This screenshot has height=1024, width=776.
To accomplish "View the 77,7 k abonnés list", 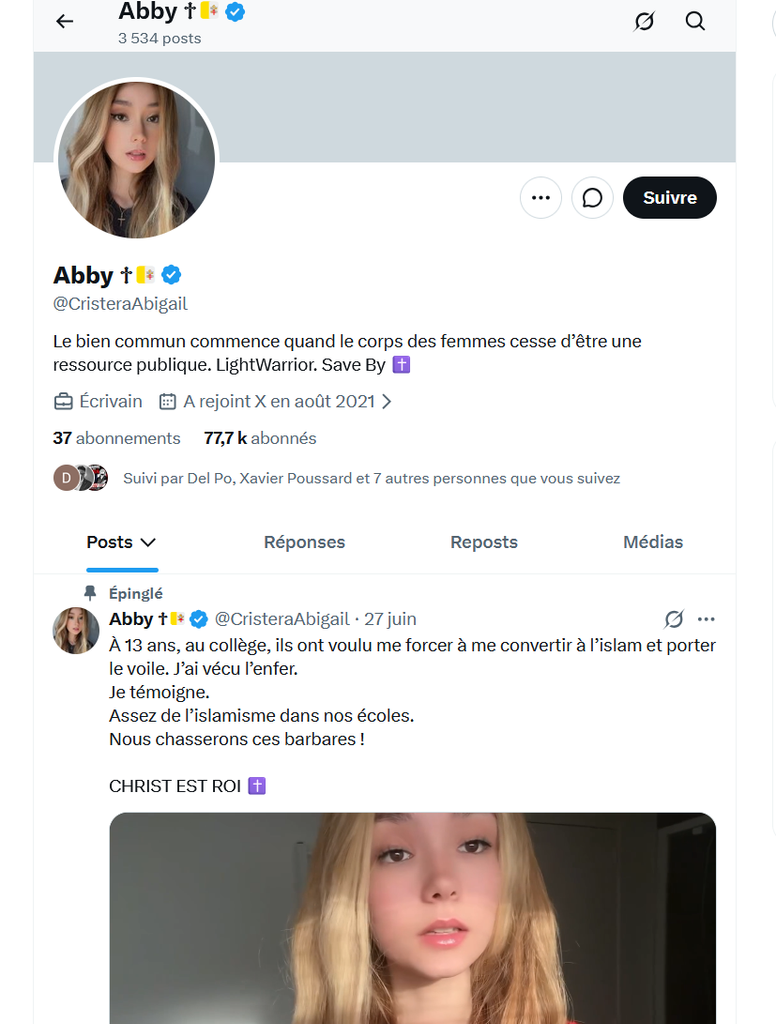I will click(x=260, y=438).
